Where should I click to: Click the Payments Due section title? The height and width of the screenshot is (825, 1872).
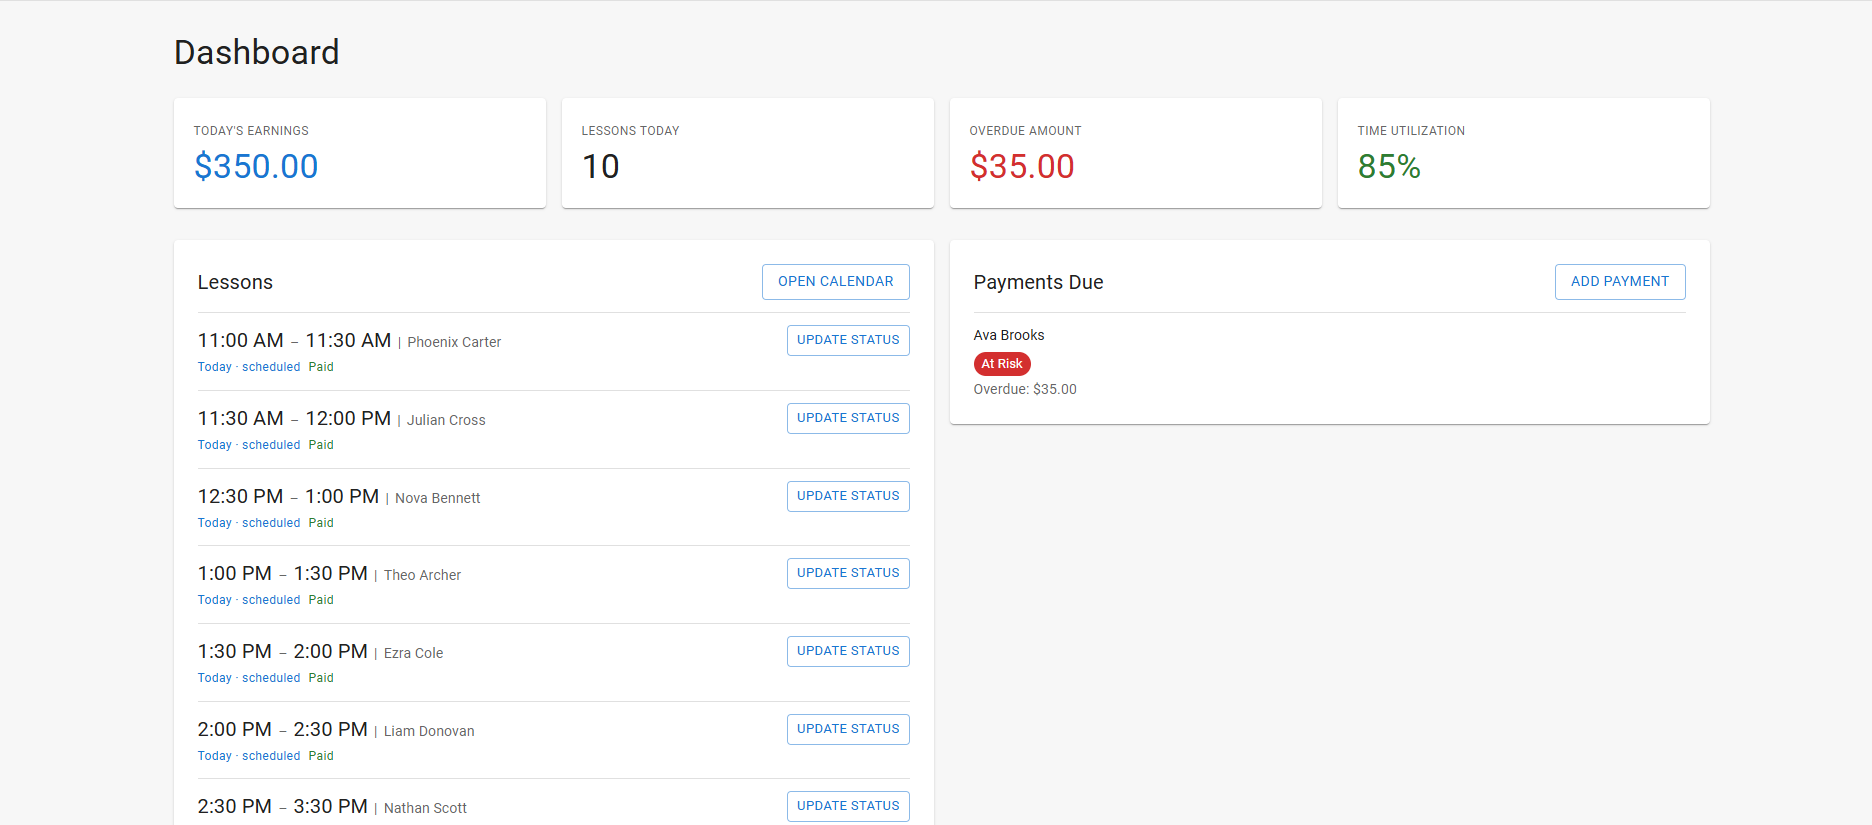coord(1038,282)
